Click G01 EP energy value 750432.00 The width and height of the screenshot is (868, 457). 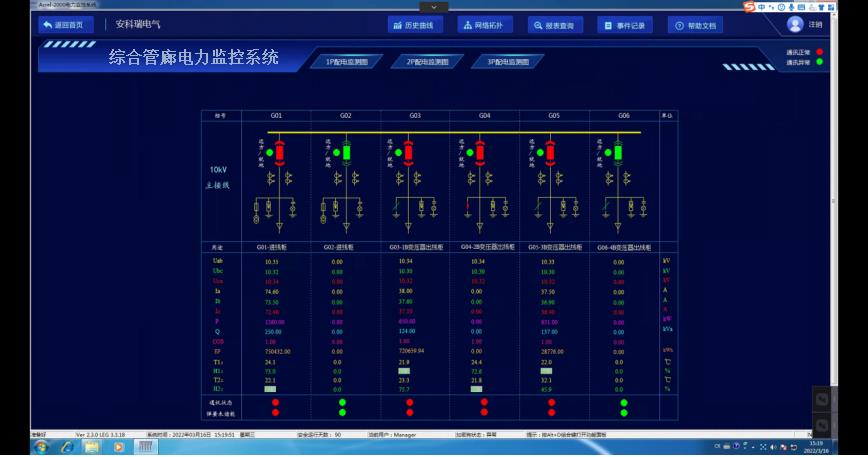pos(278,351)
